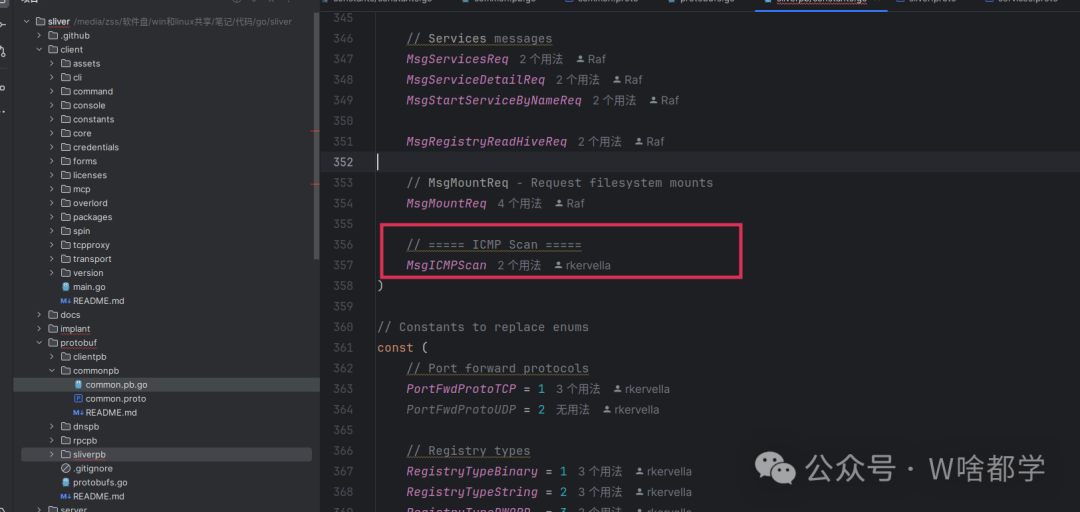Click the MsgICMPScan identifier in code

click(x=446, y=265)
